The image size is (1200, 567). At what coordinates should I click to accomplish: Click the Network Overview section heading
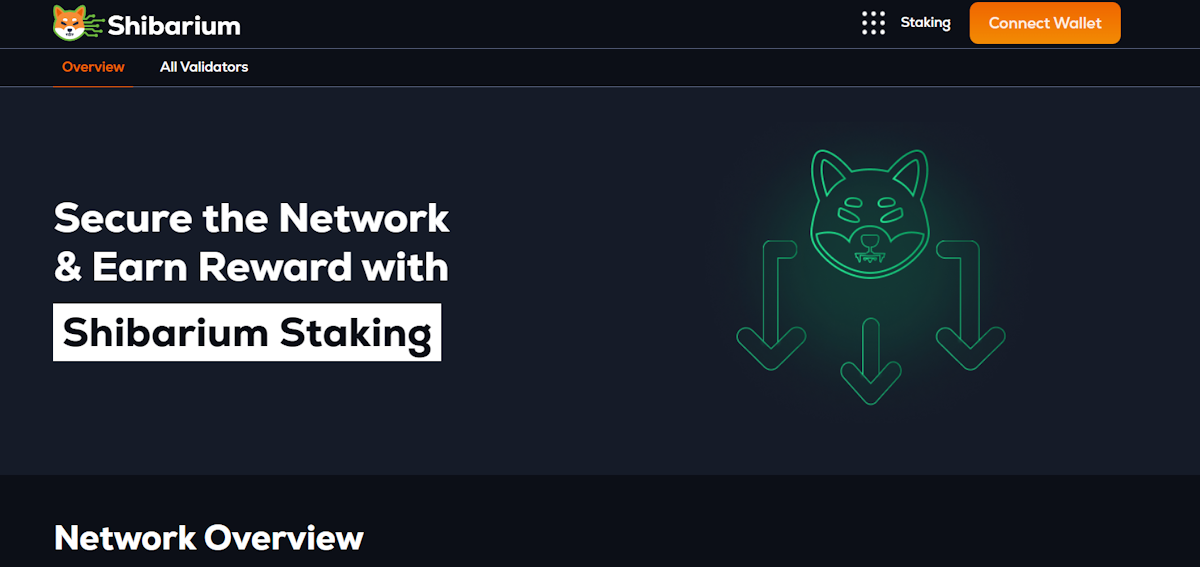point(209,538)
